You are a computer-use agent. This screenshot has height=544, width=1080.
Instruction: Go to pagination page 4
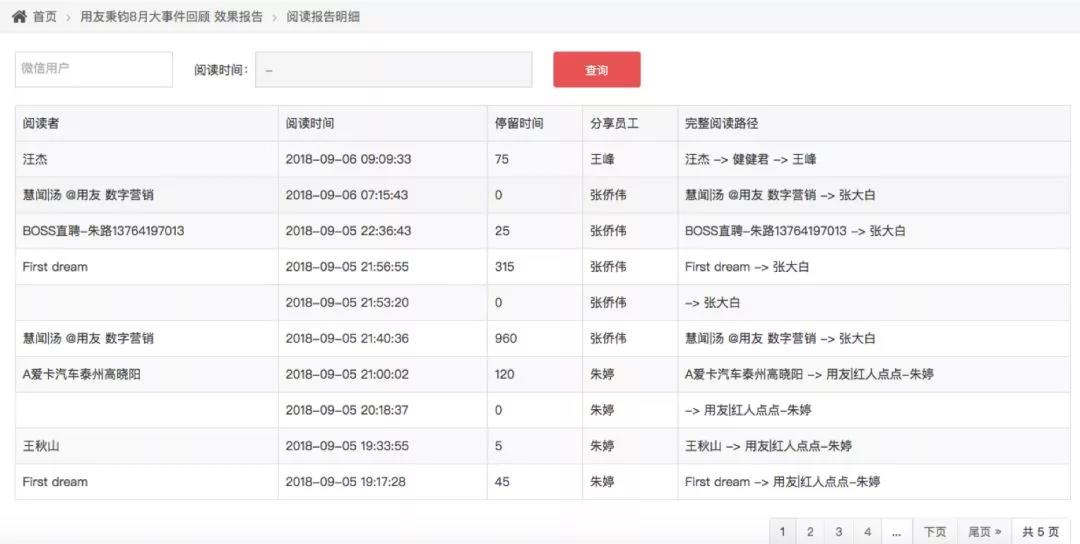(x=868, y=532)
